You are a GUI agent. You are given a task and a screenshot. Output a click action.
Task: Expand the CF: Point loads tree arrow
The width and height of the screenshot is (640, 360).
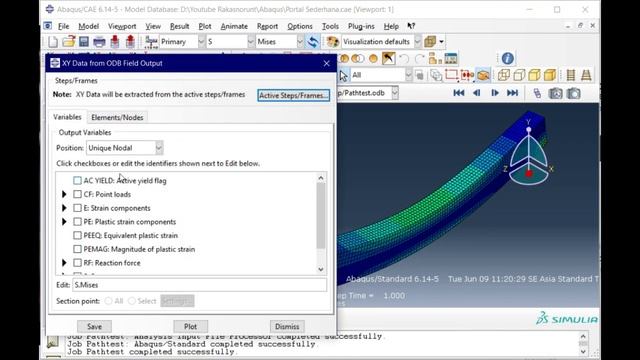tap(64, 194)
